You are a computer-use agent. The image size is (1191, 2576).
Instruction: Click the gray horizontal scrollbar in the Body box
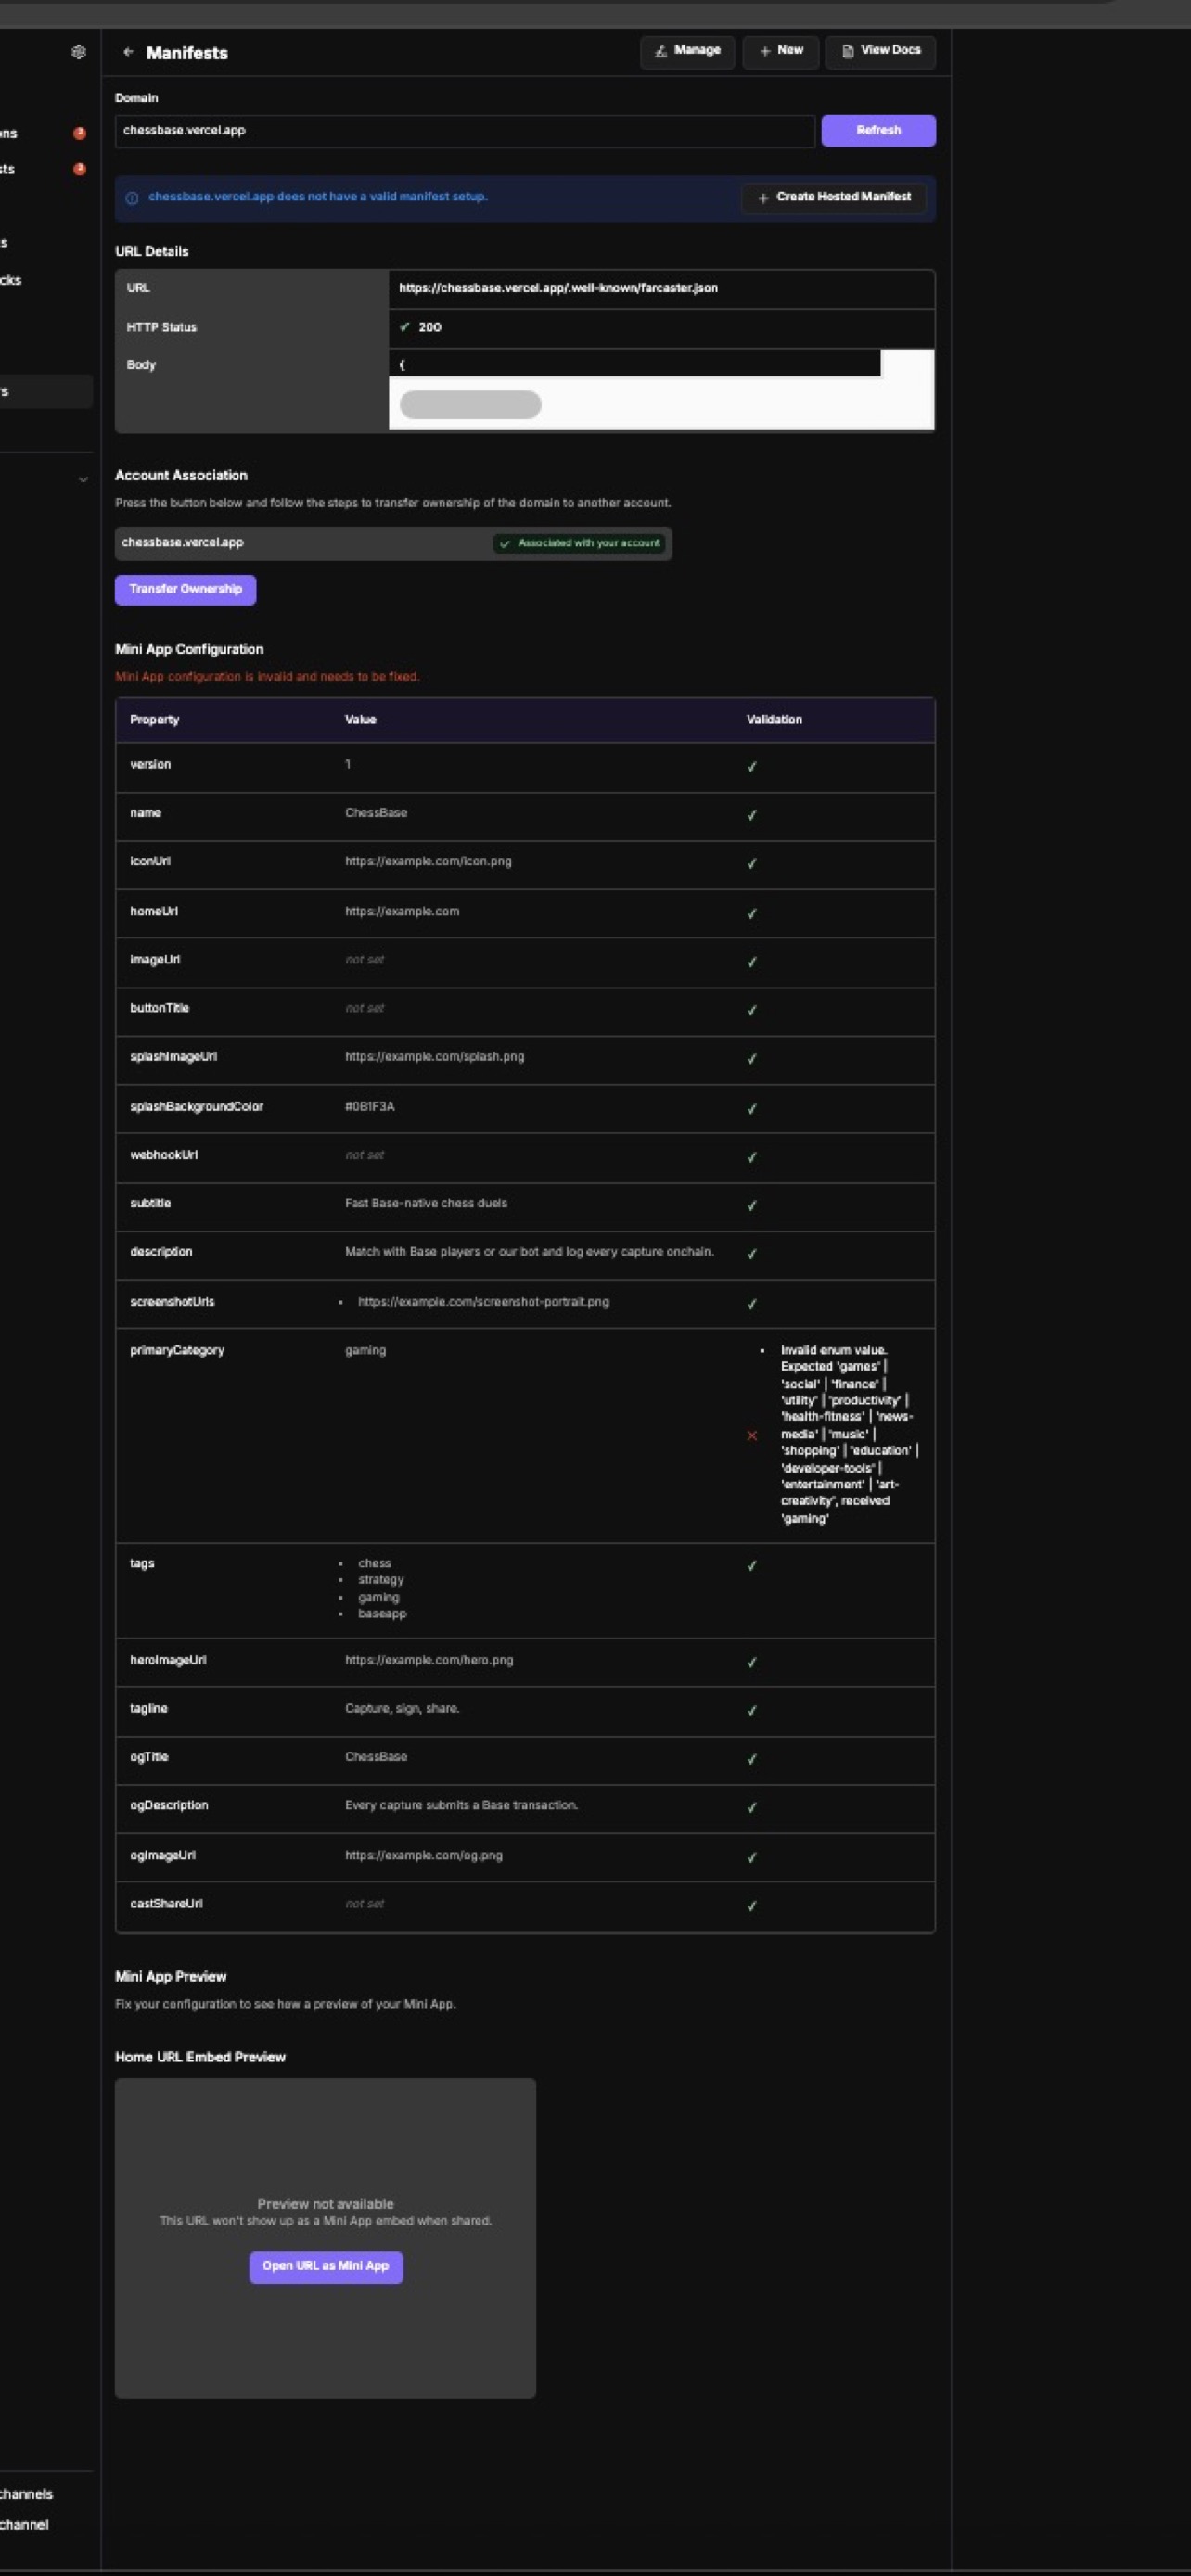pyautogui.click(x=470, y=404)
